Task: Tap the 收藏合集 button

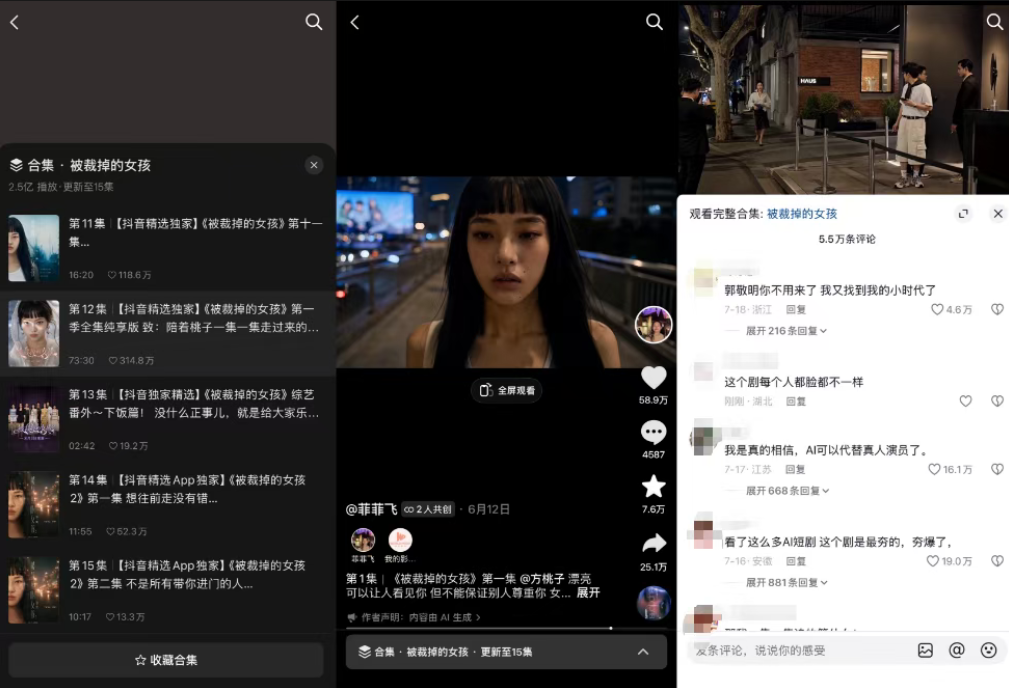Action: coord(166,660)
